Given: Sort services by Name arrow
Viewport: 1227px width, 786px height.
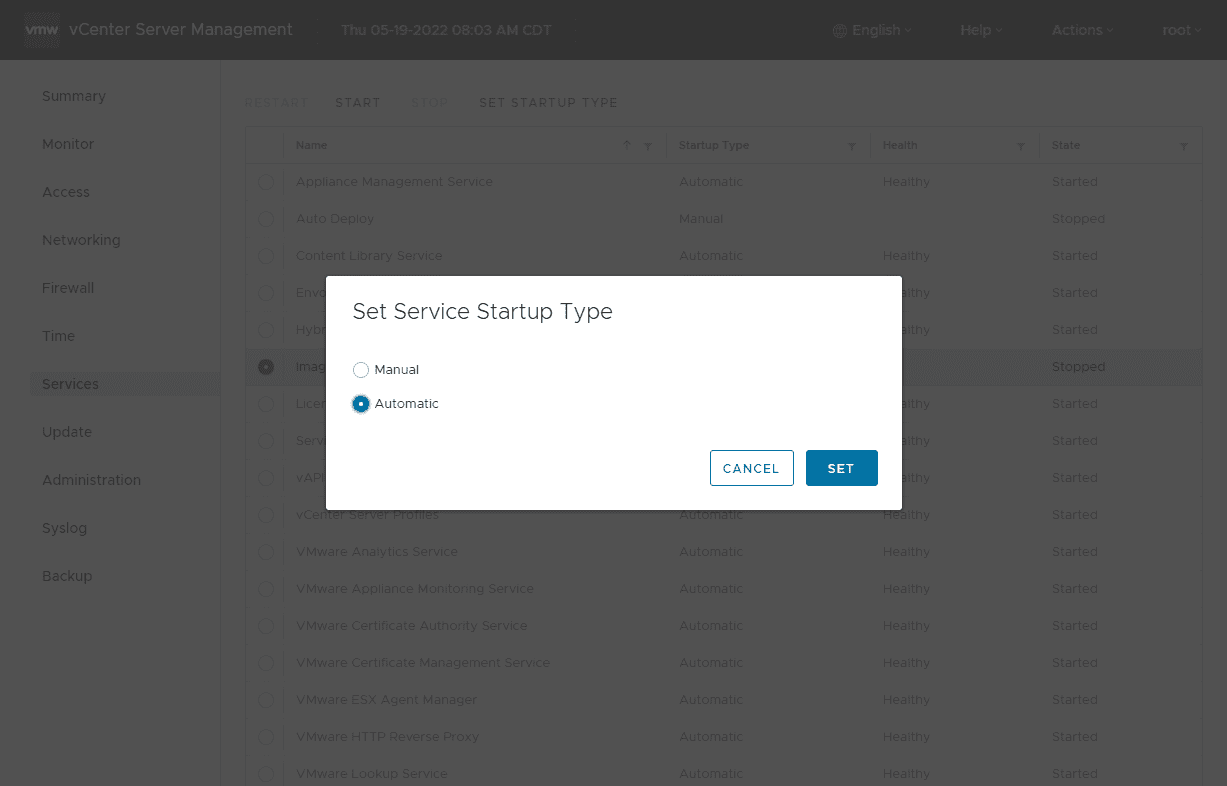Looking at the screenshot, I should pos(627,145).
